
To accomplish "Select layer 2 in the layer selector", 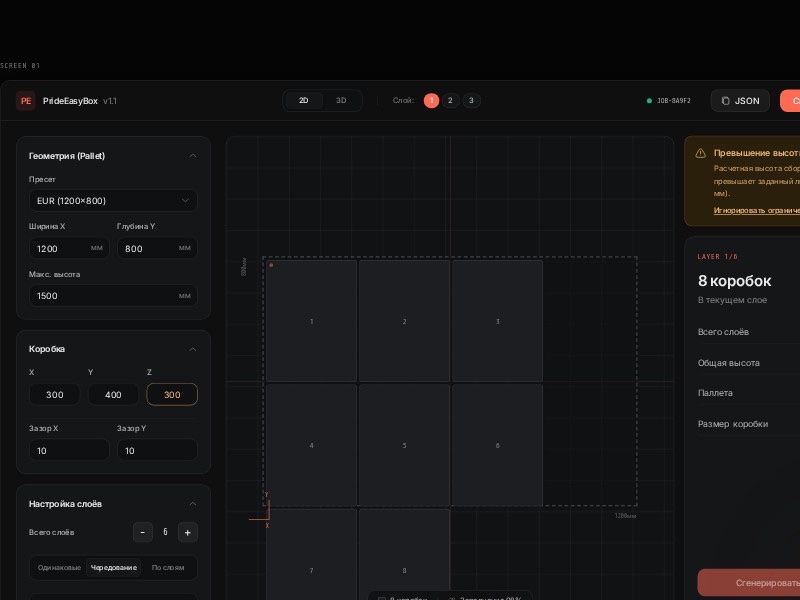I will (x=451, y=101).
